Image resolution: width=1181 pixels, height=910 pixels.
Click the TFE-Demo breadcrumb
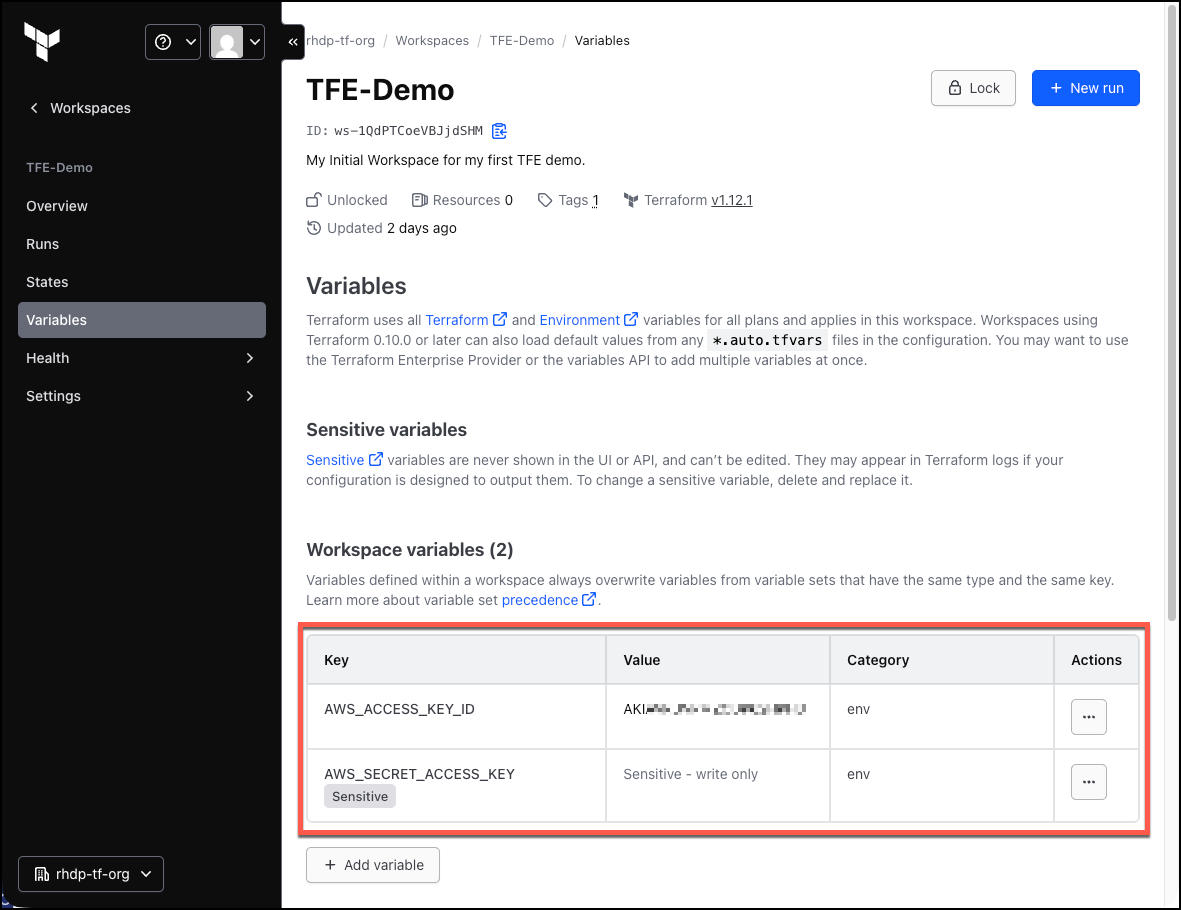tap(522, 41)
